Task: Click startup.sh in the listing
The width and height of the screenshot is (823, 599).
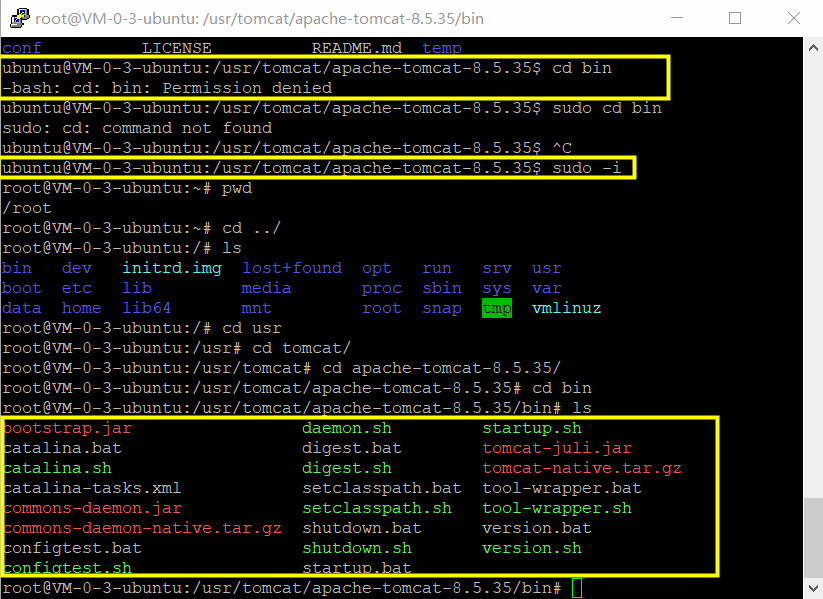Action: pos(532,428)
